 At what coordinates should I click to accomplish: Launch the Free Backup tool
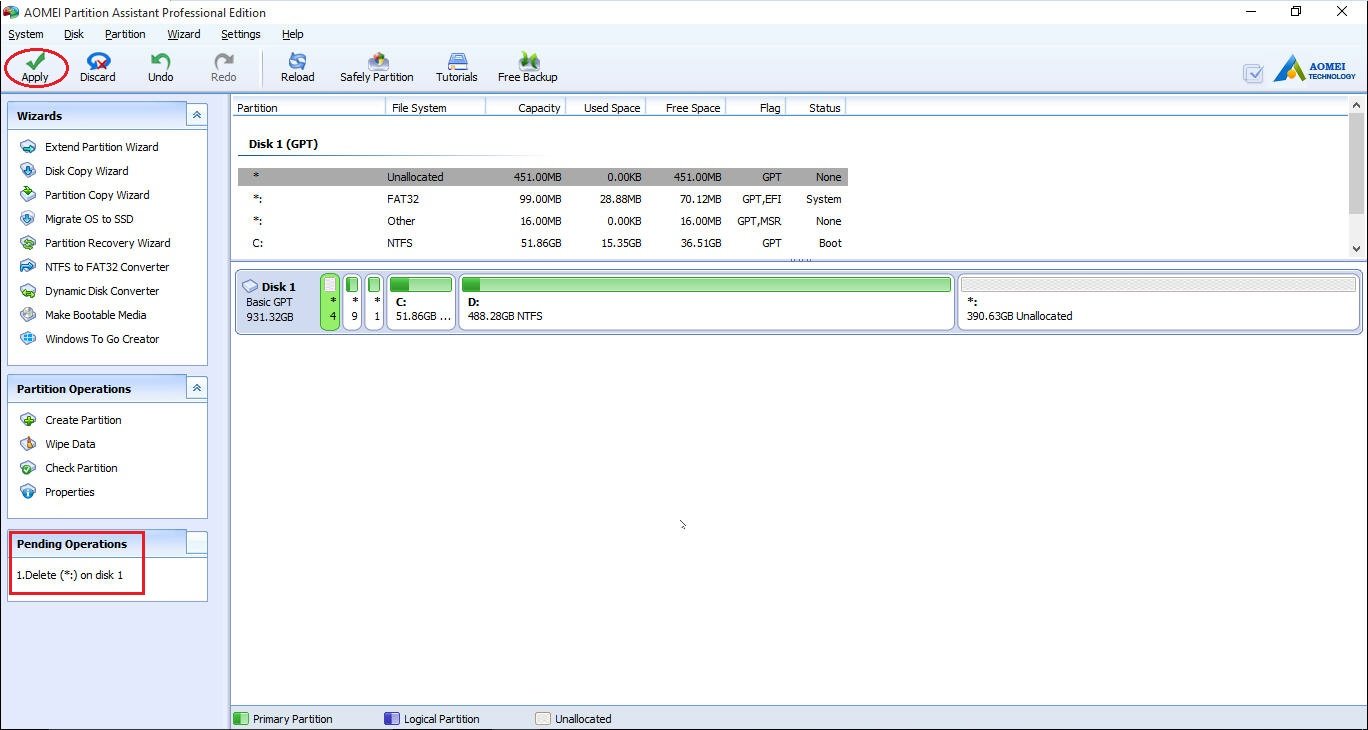(528, 67)
